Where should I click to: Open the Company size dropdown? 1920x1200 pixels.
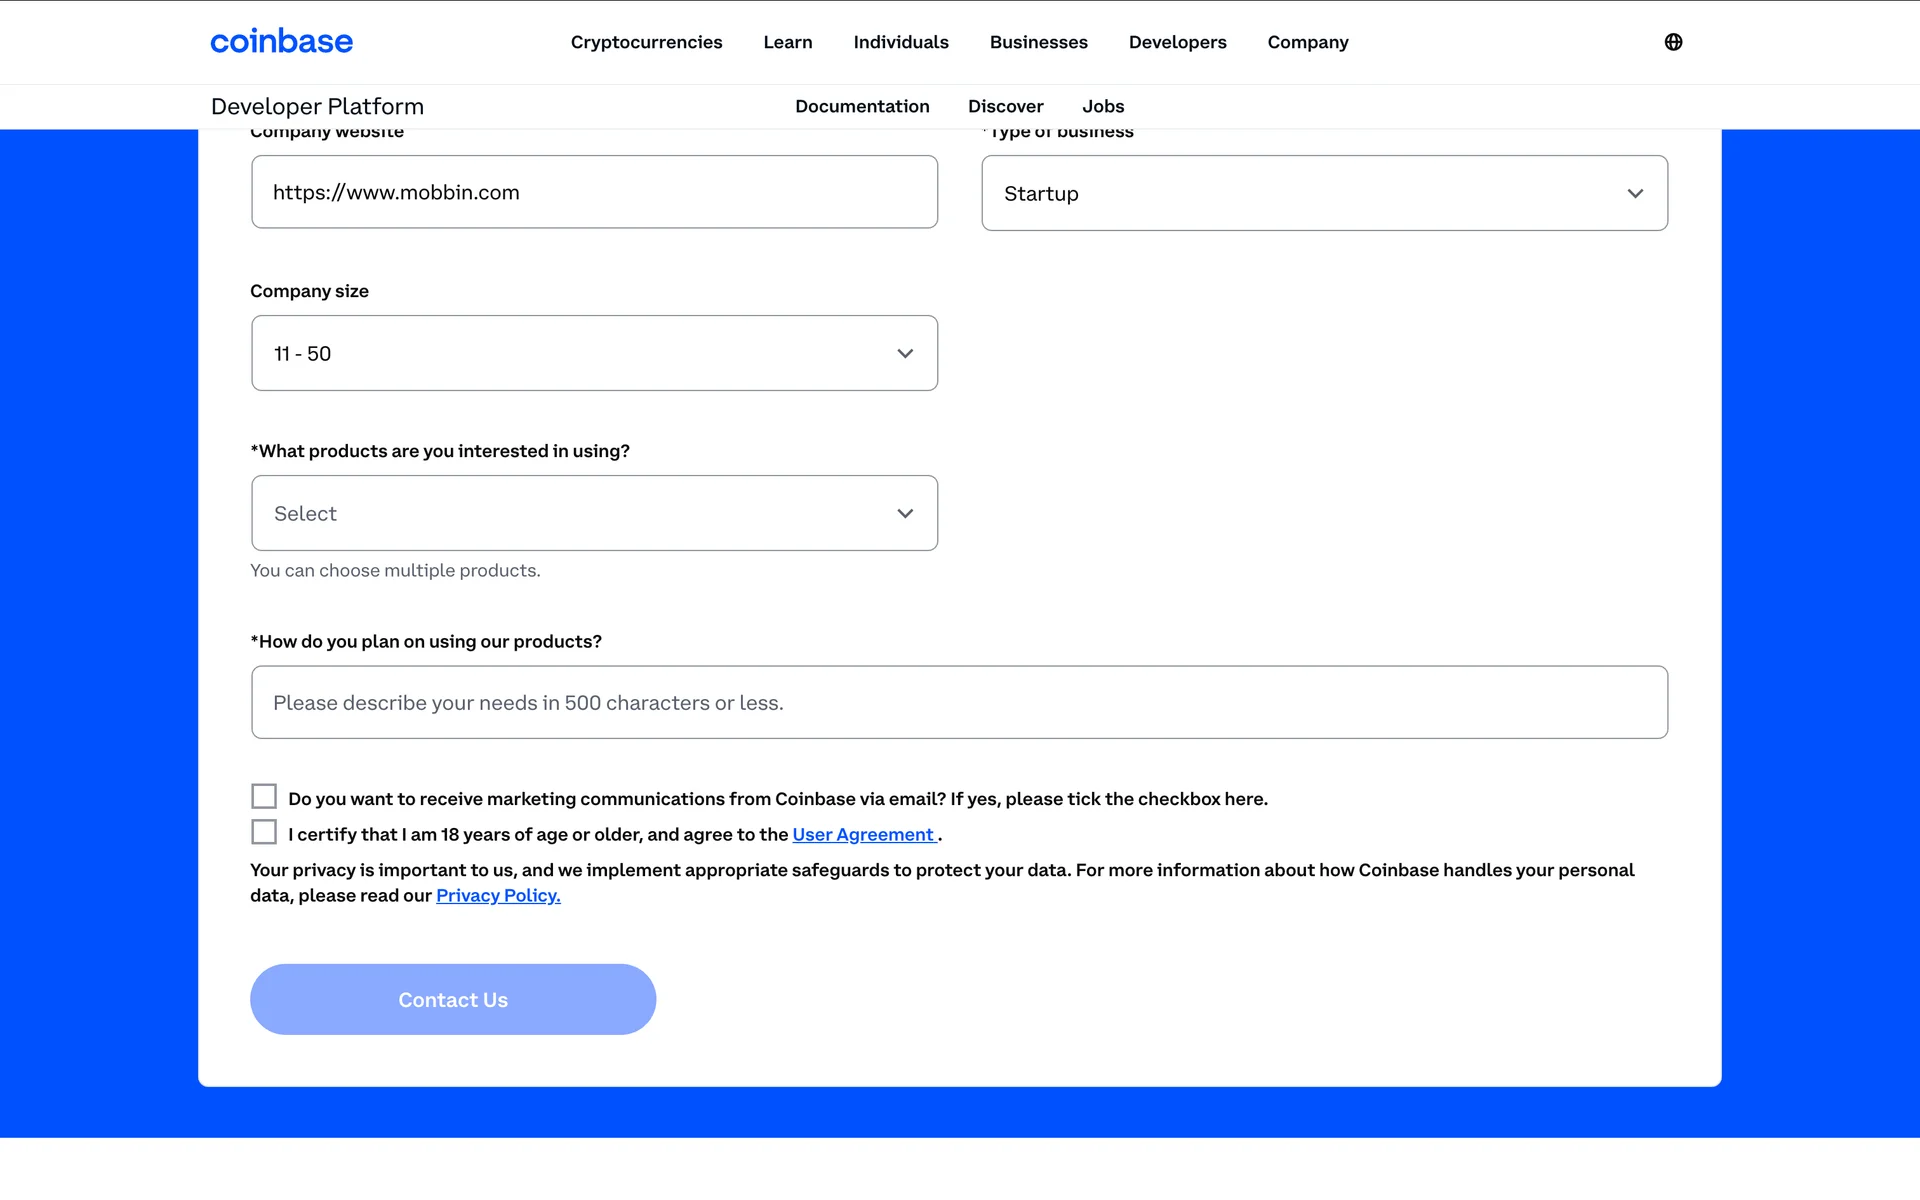pos(594,353)
